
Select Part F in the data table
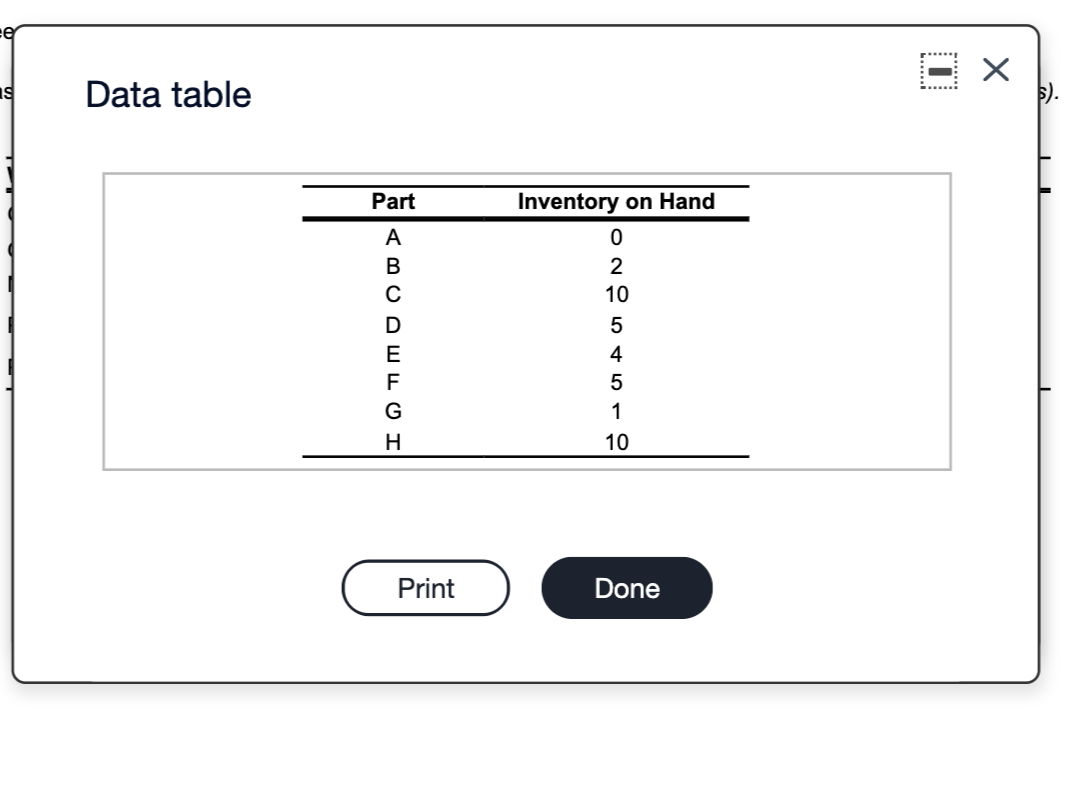[x=393, y=382]
